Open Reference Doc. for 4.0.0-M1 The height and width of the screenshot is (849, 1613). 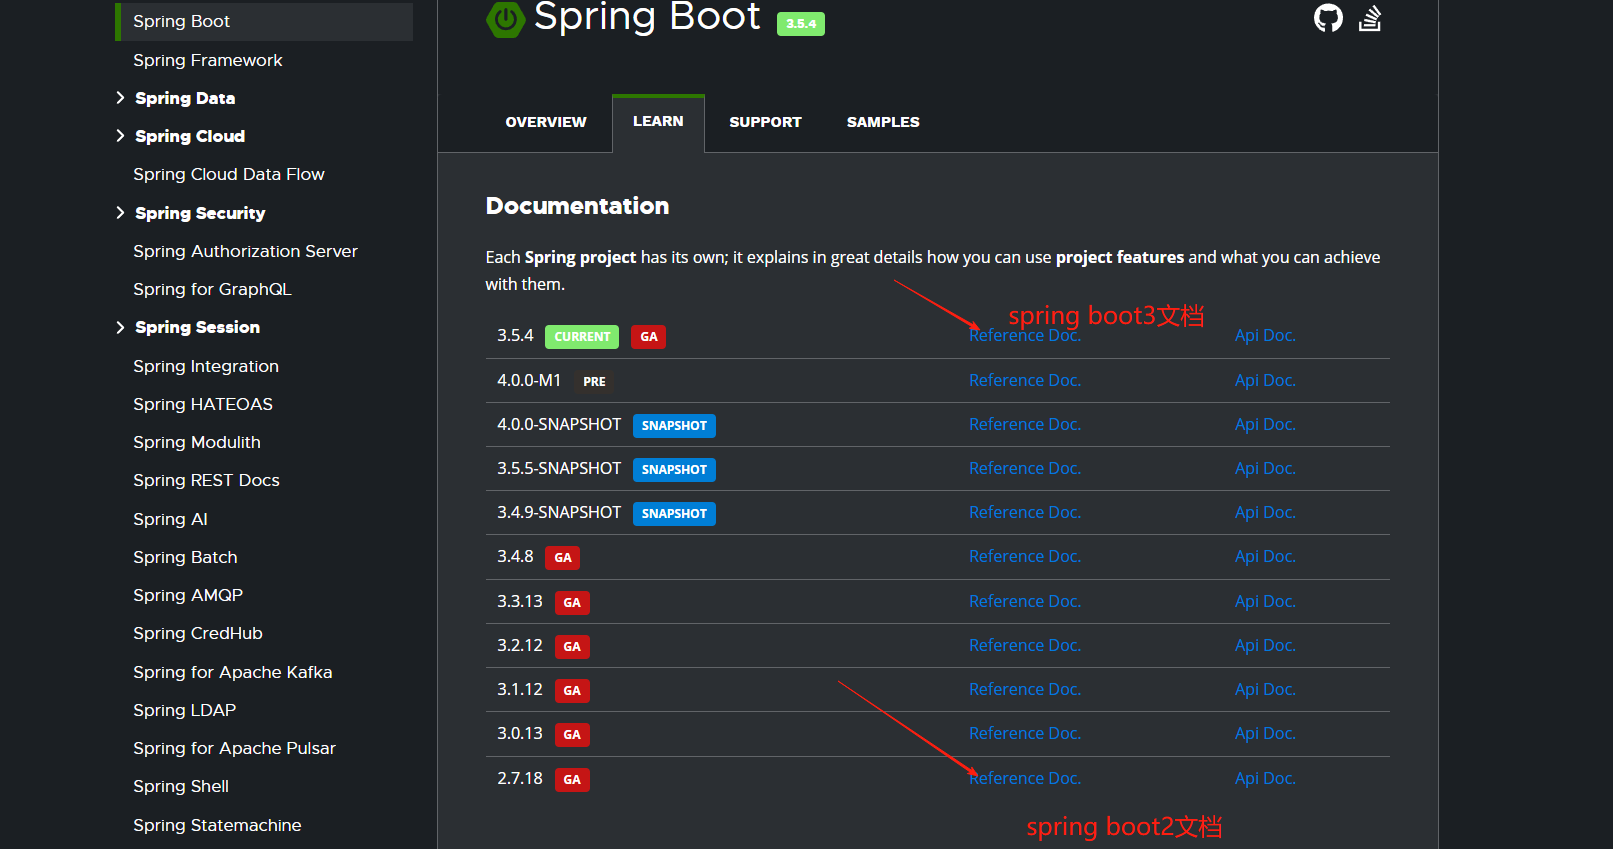click(1025, 380)
